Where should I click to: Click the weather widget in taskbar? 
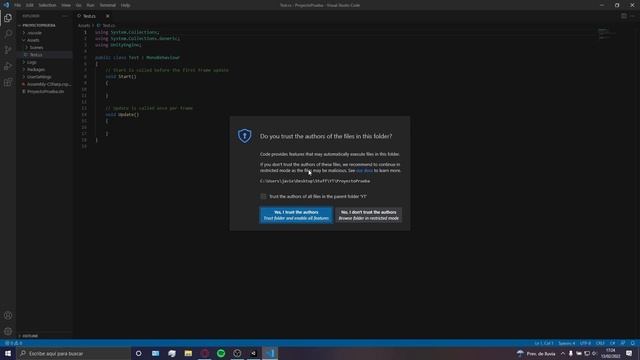click(x=536, y=353)
